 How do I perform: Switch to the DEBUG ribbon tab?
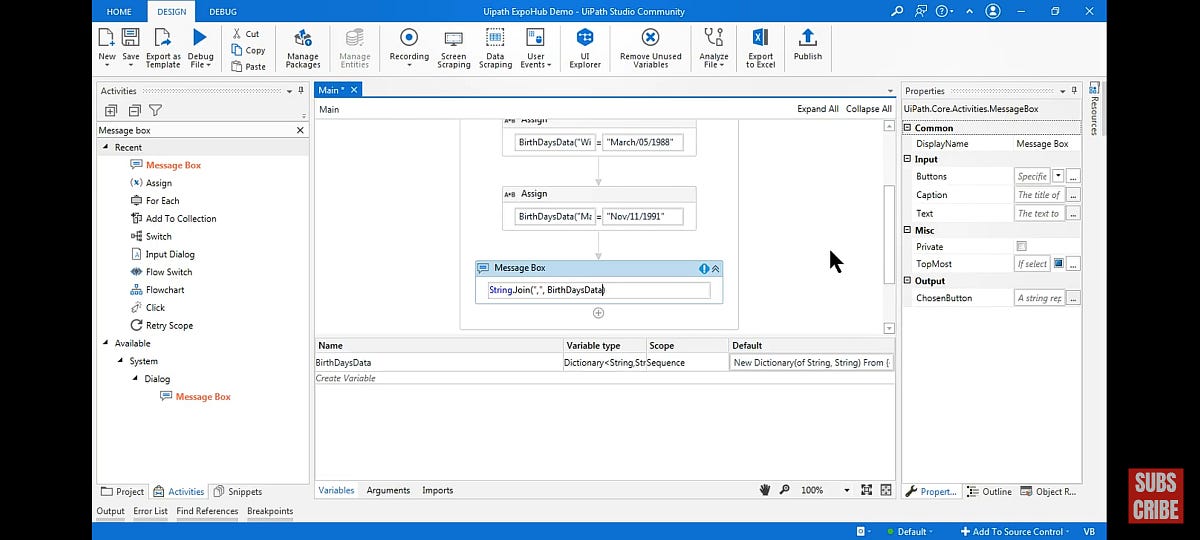click(223, 11)
